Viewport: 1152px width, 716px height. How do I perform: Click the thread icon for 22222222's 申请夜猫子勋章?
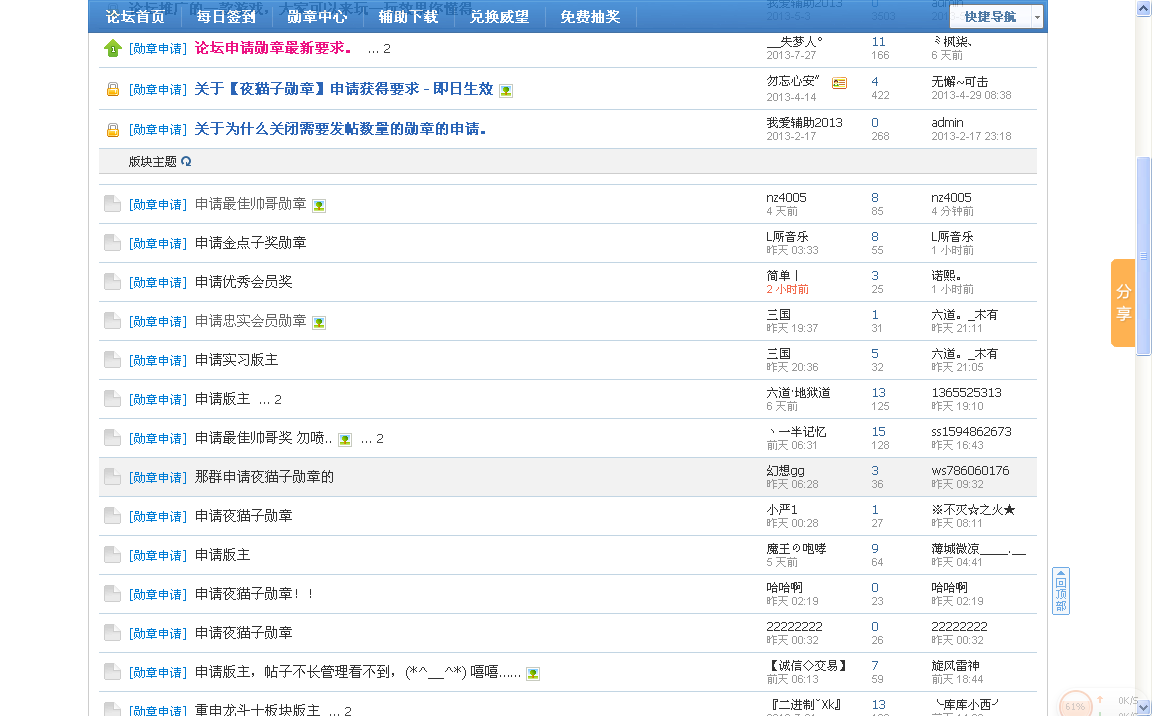coord(112,632)
